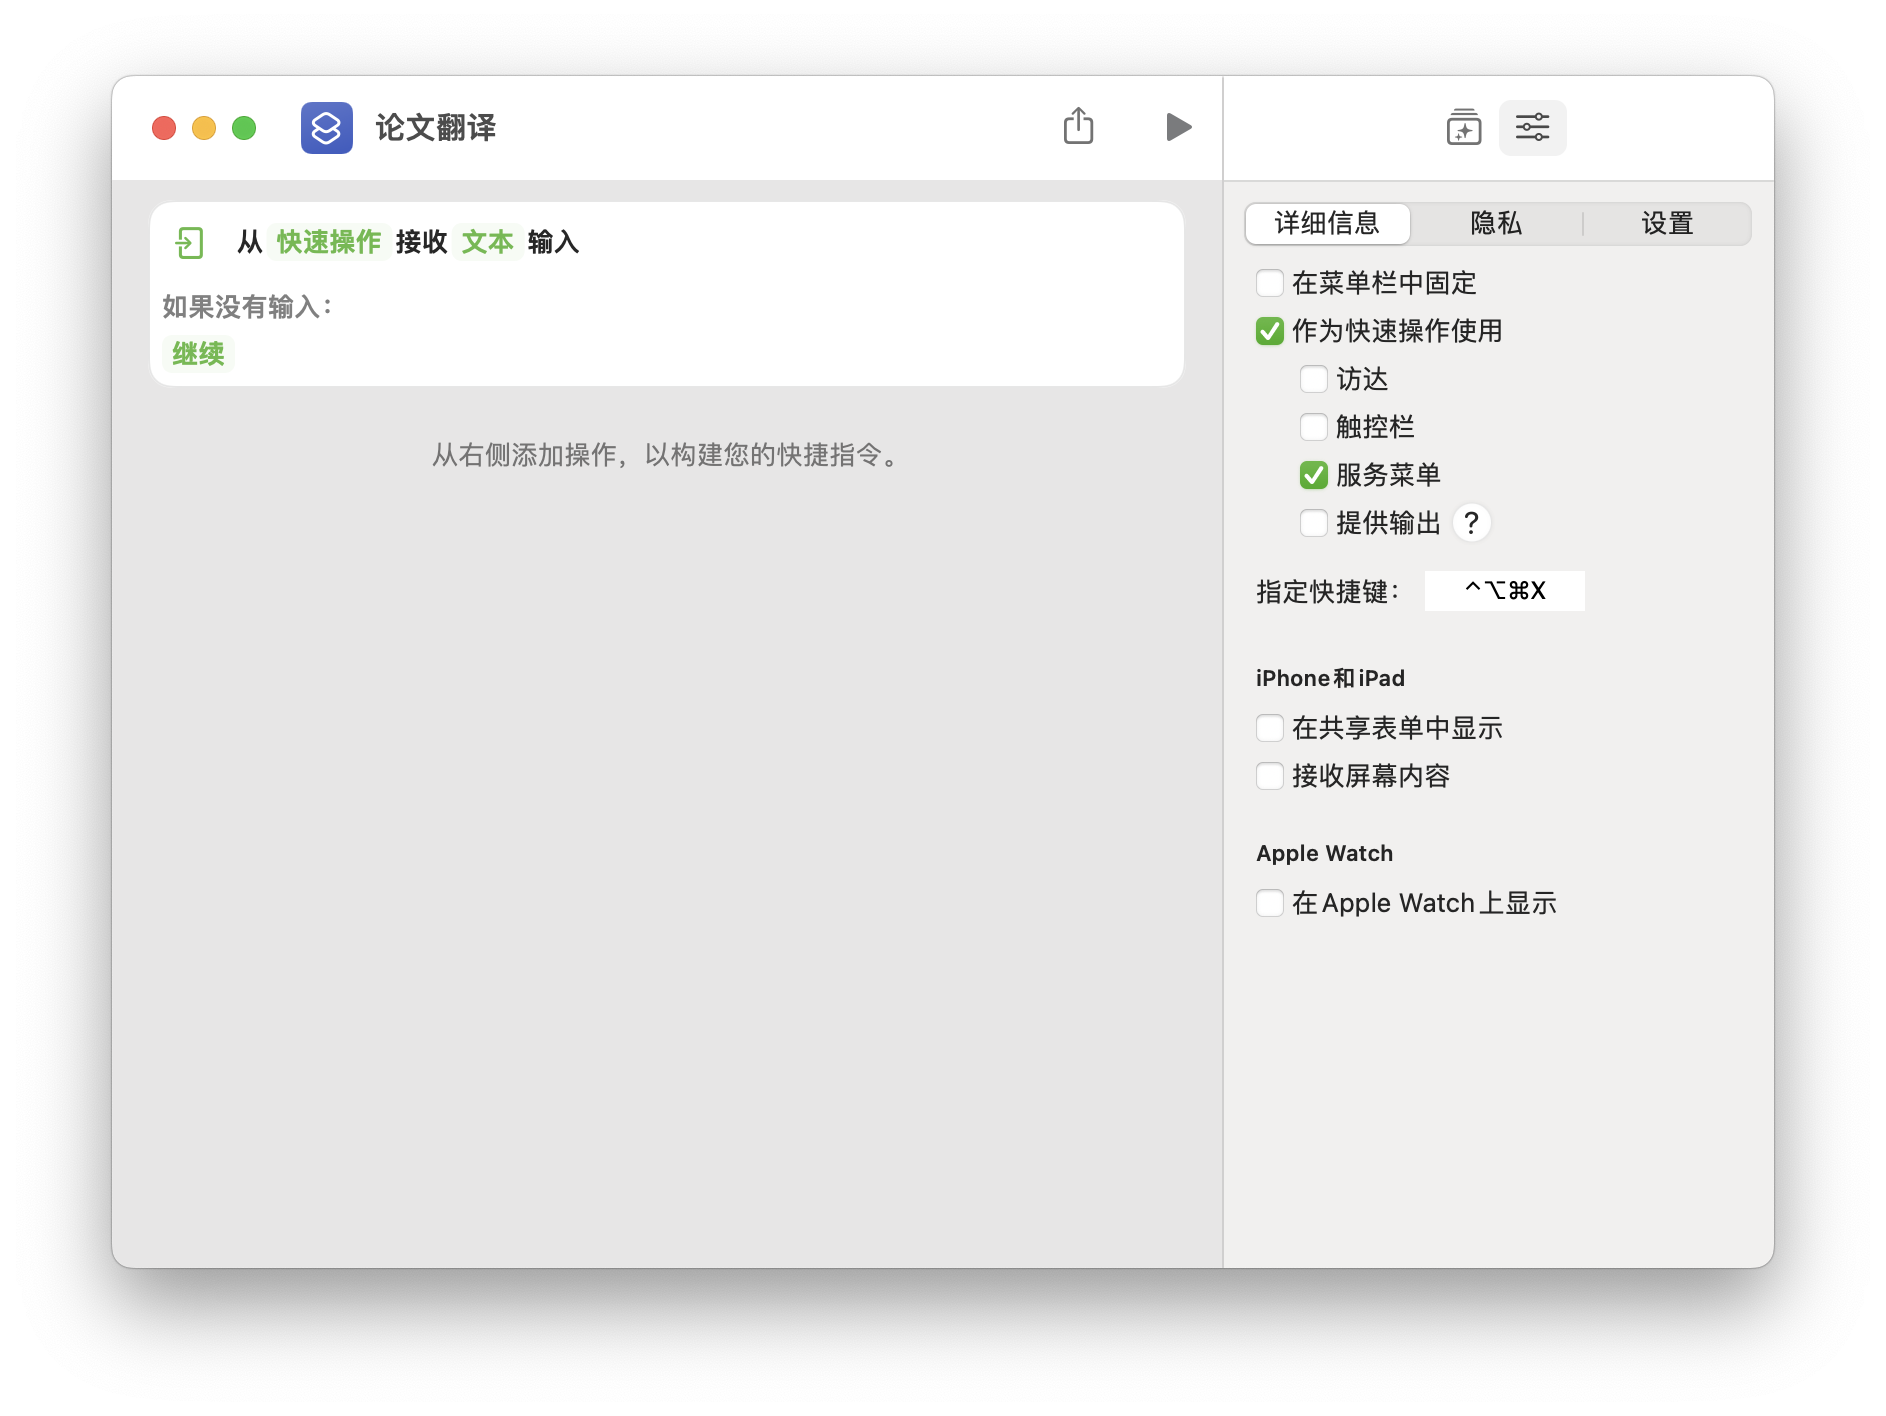Click the iPhone 和 iPad section heading
The height and width of the screenshot is (1416, 1886).
(1330, 678)
